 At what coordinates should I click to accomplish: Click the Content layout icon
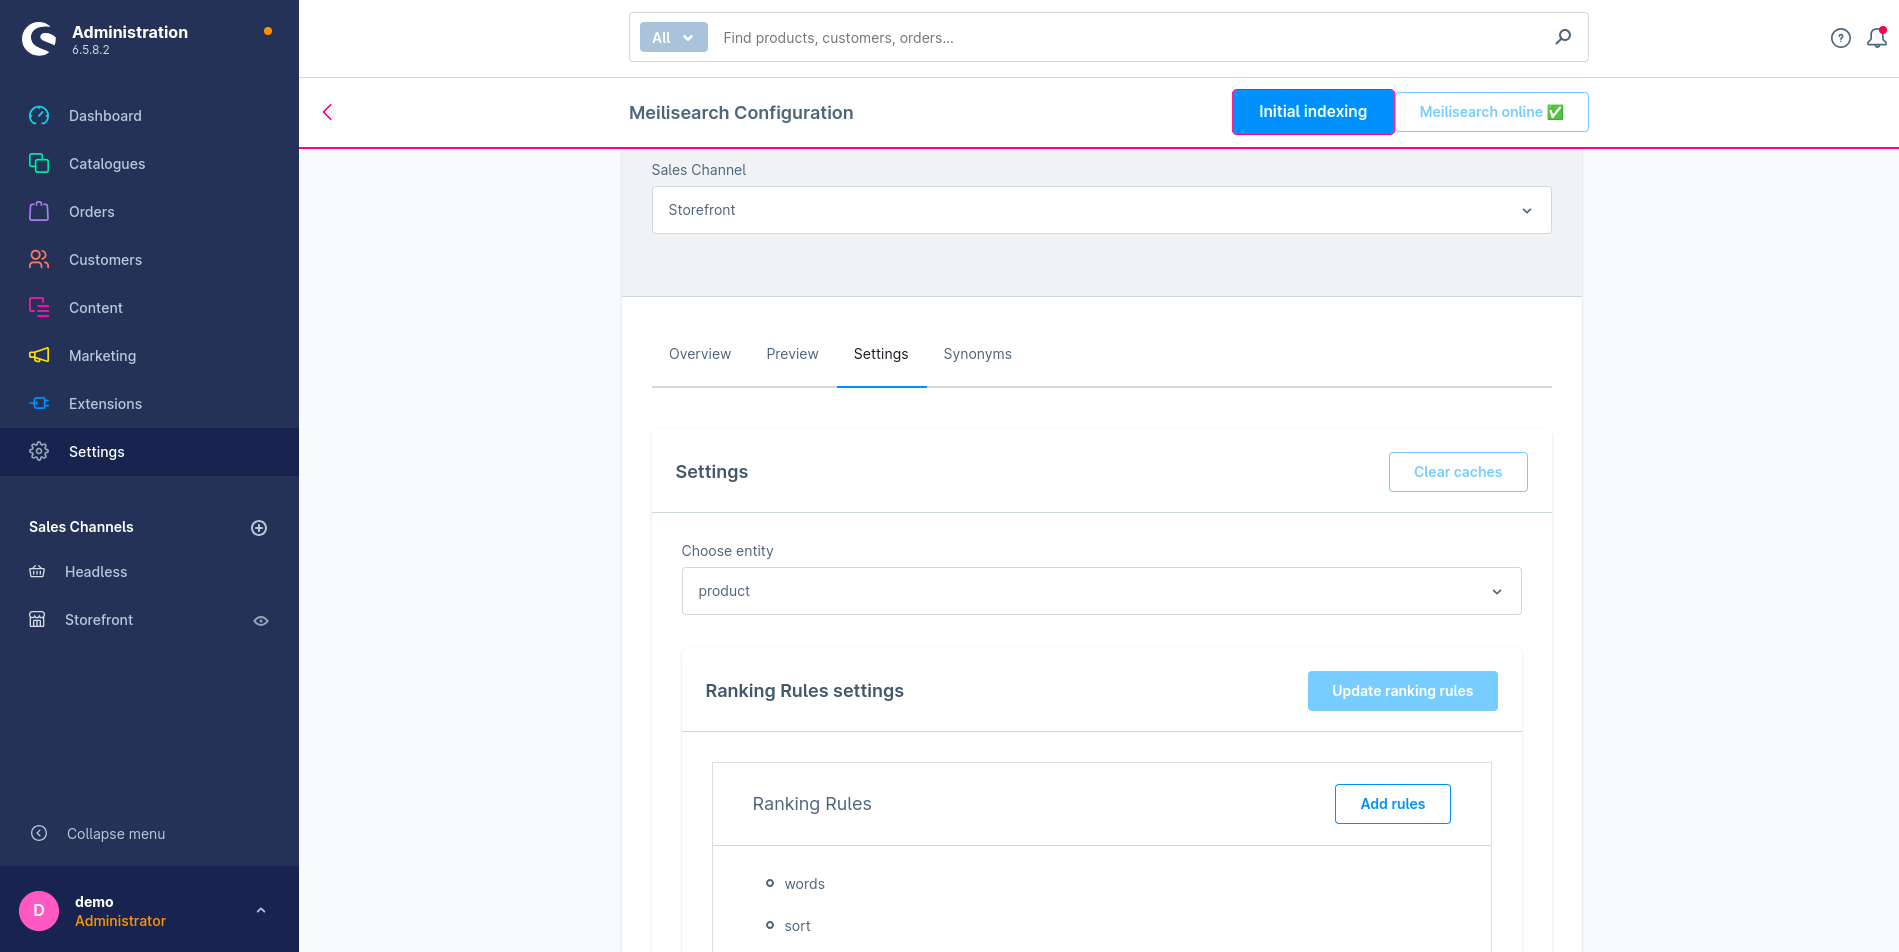pyautogui.click(x=39, y=308)
